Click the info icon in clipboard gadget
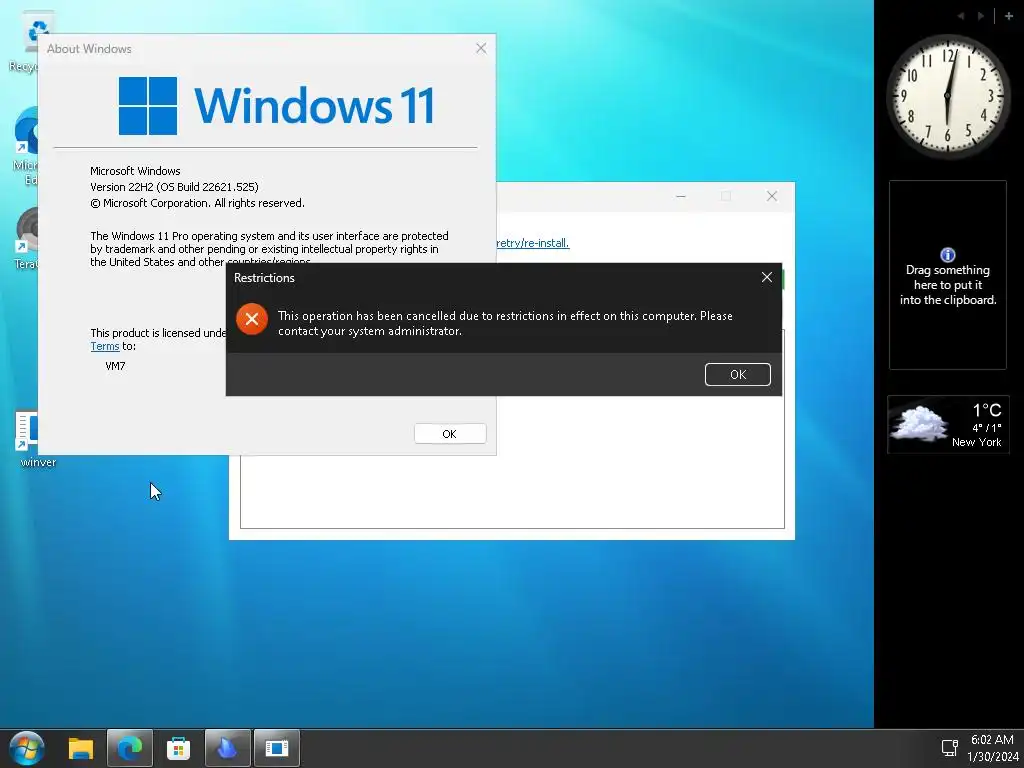Screen dimensions: 1024x768 pyautogui.click(x=948, y=255)
